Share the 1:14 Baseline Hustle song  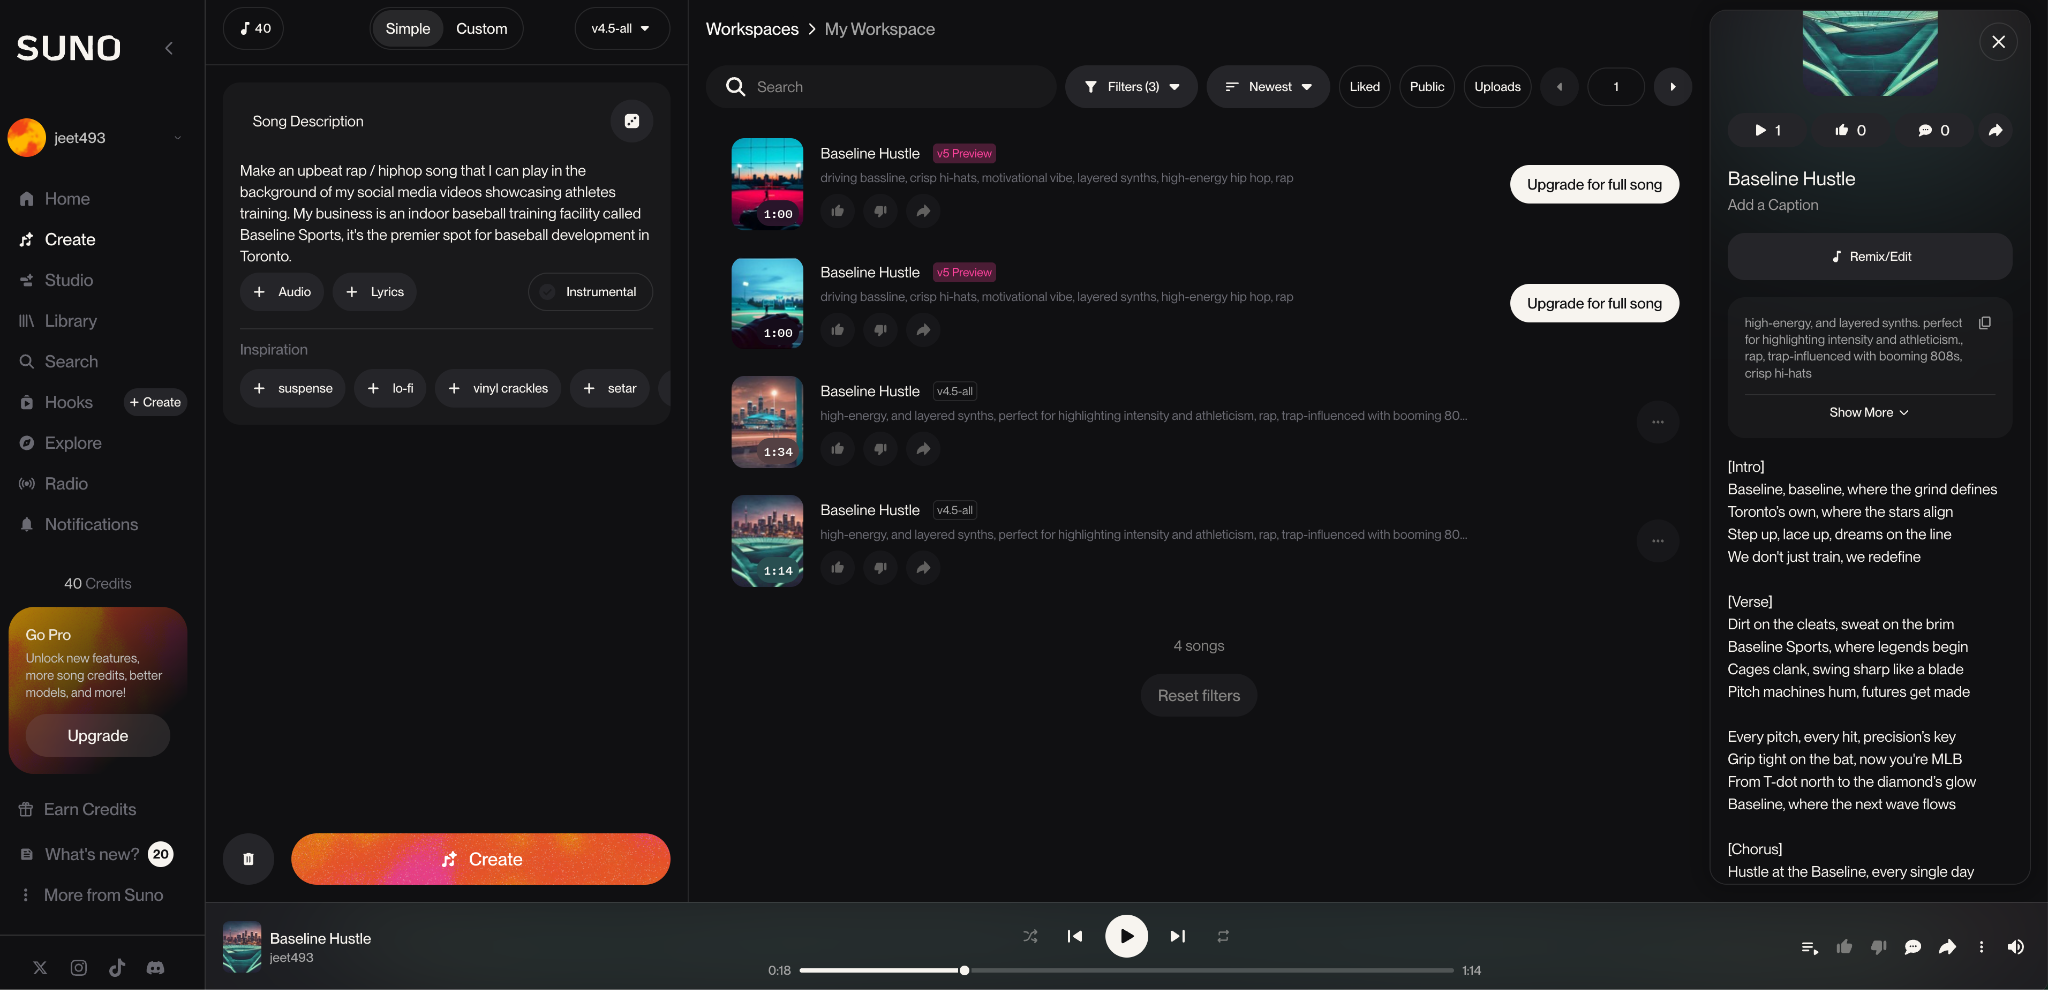(x=924, y=568)
